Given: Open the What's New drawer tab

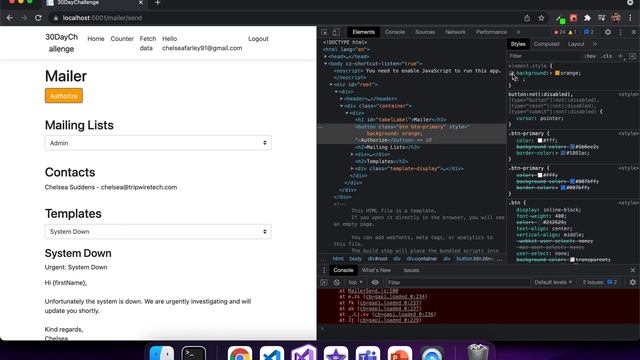Looking at the screenshot, I should (x=376, y=270).
